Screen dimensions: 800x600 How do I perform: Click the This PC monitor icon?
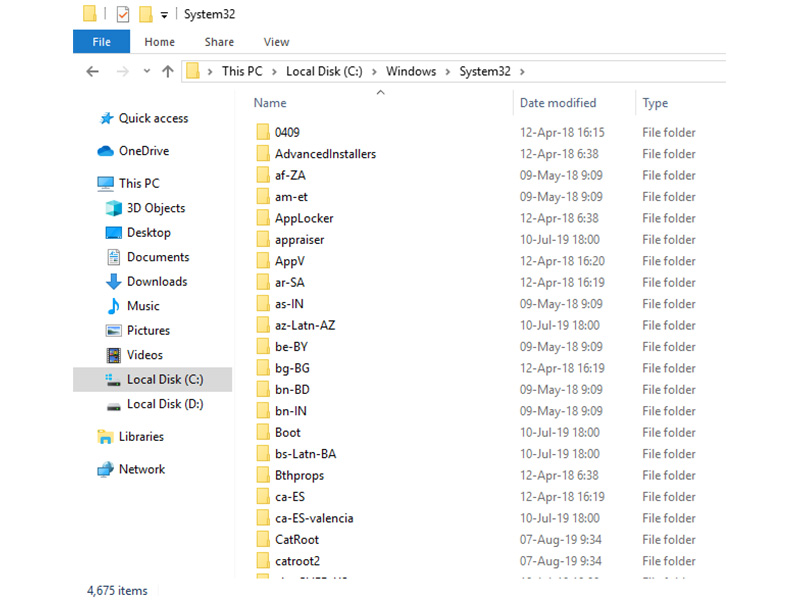[106, 184]
